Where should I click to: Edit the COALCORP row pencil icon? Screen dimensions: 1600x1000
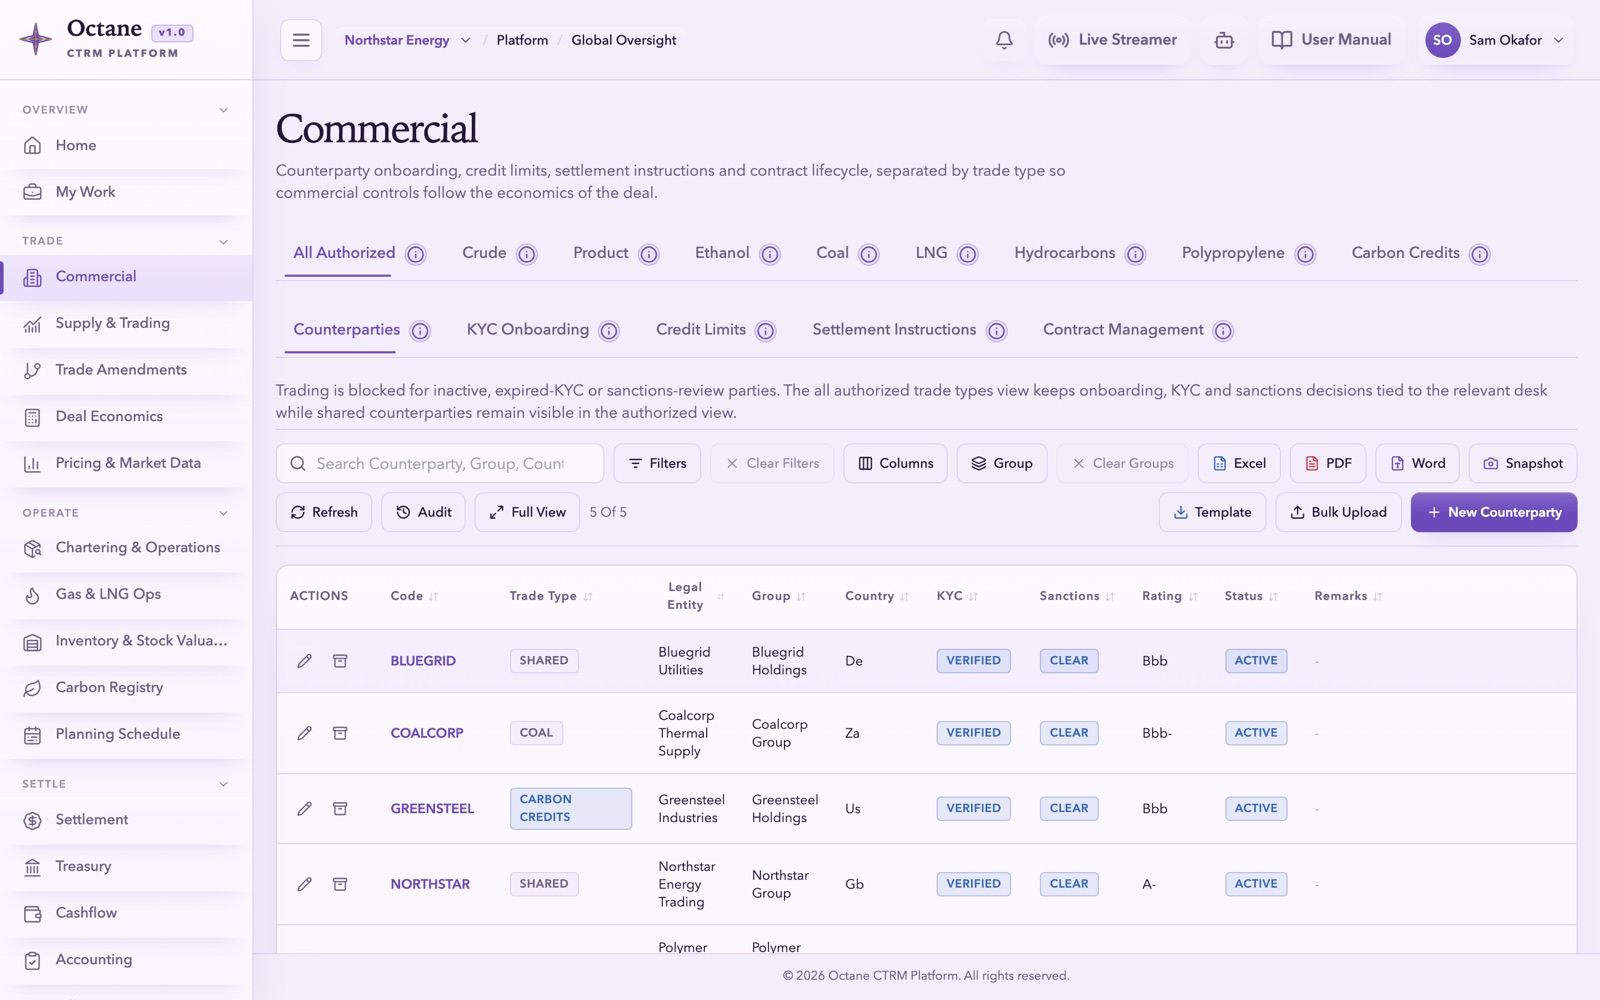[305, 733]
